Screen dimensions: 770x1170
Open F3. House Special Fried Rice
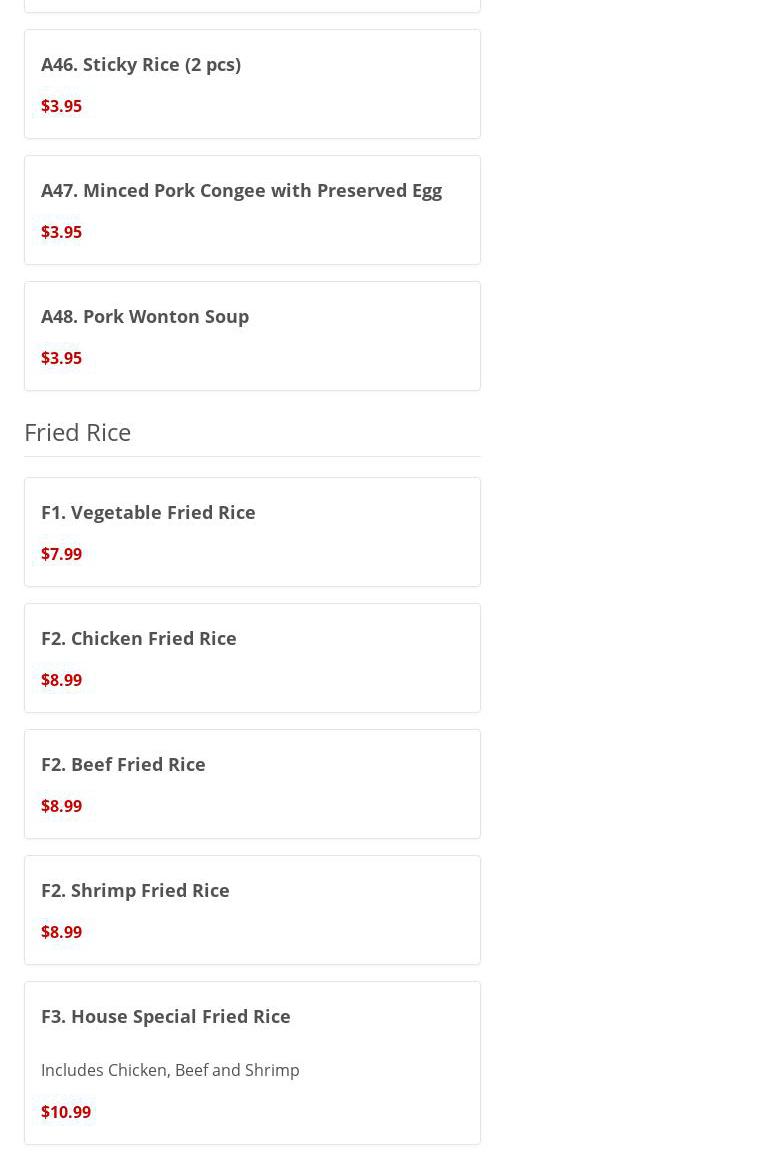166,1017
